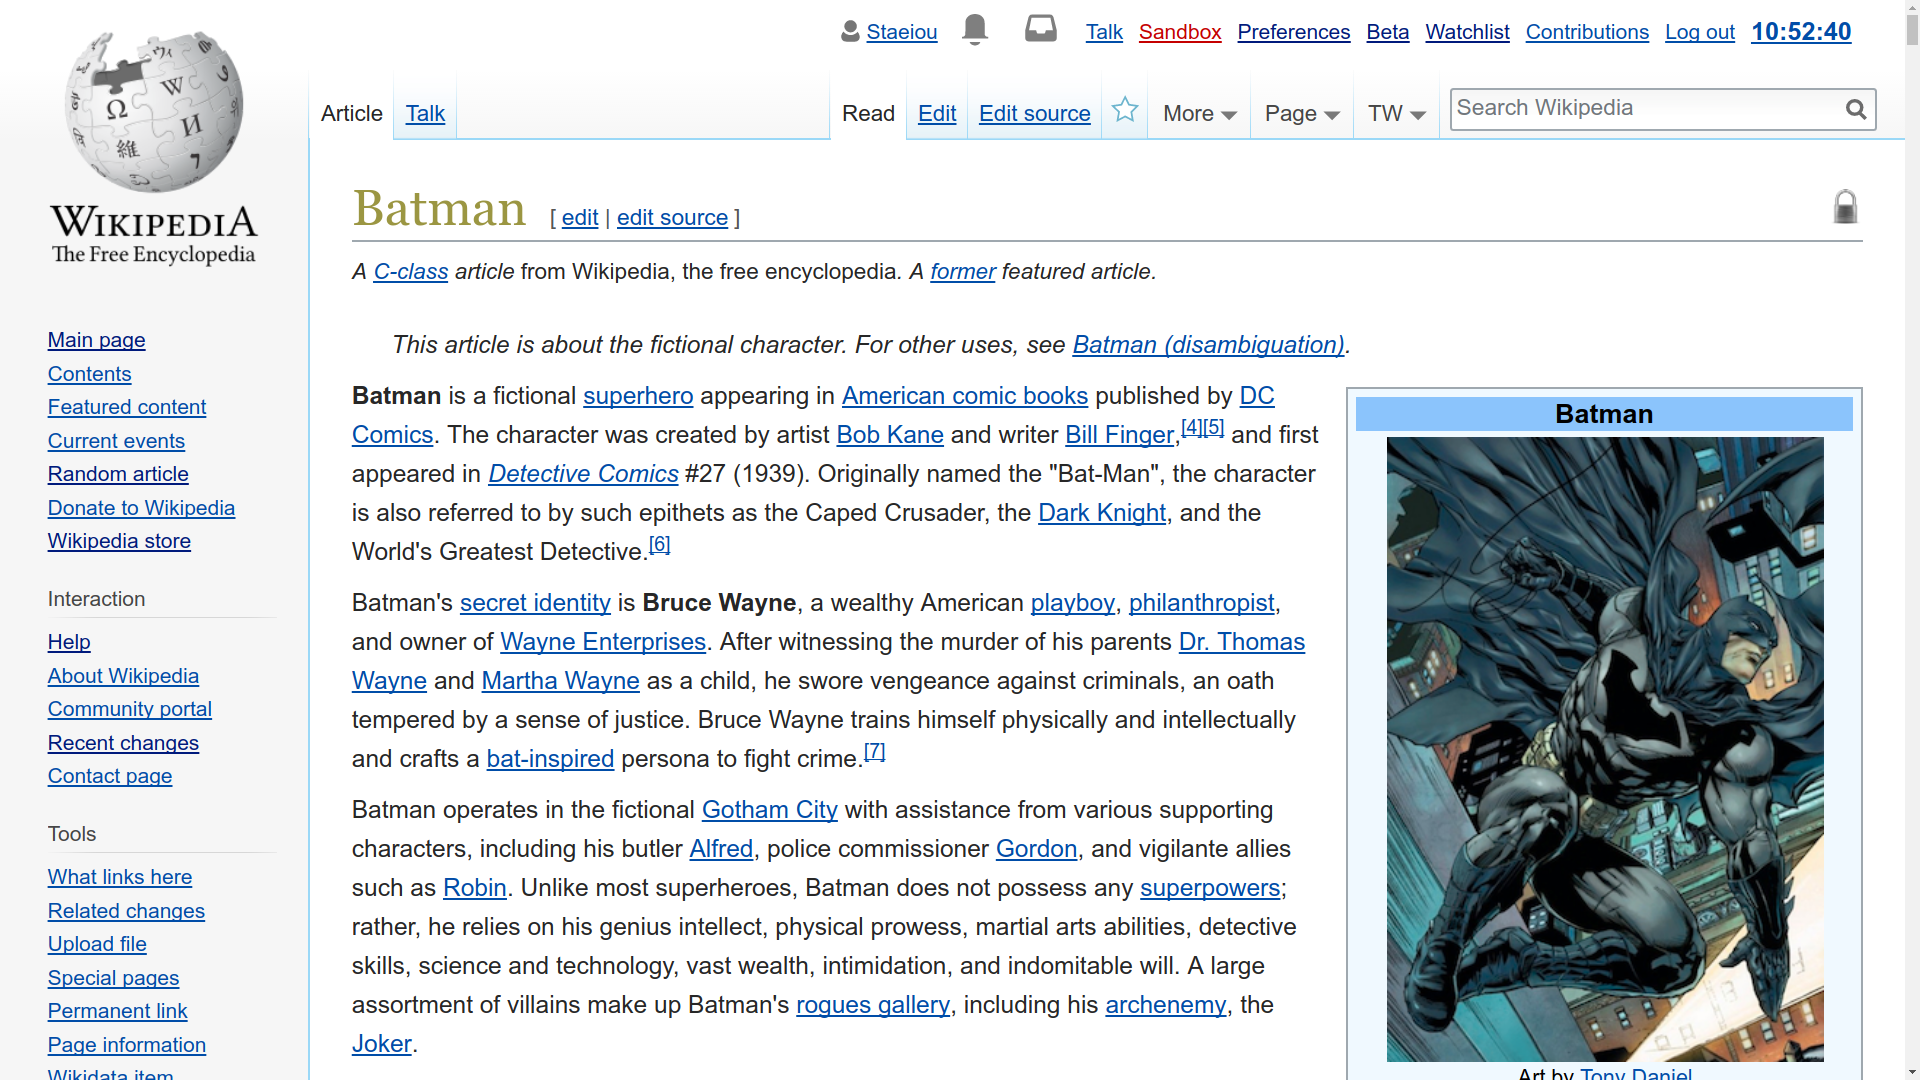
Task: Click edit source beside the Batman title
Action: coord(672,217)
